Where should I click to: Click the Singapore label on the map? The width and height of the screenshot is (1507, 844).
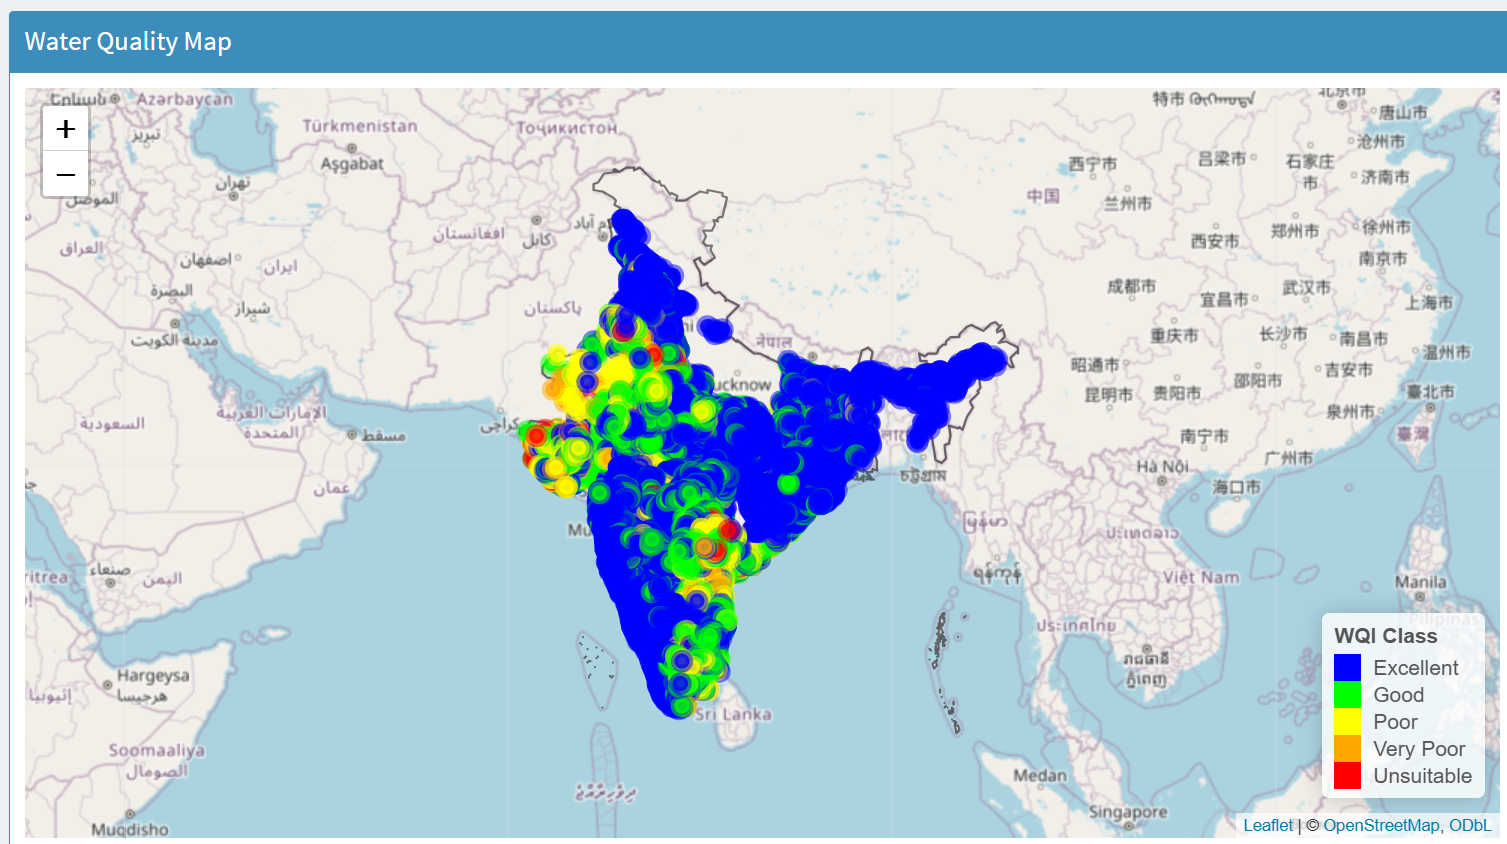pyautogui.click(x=1128, y=811)
